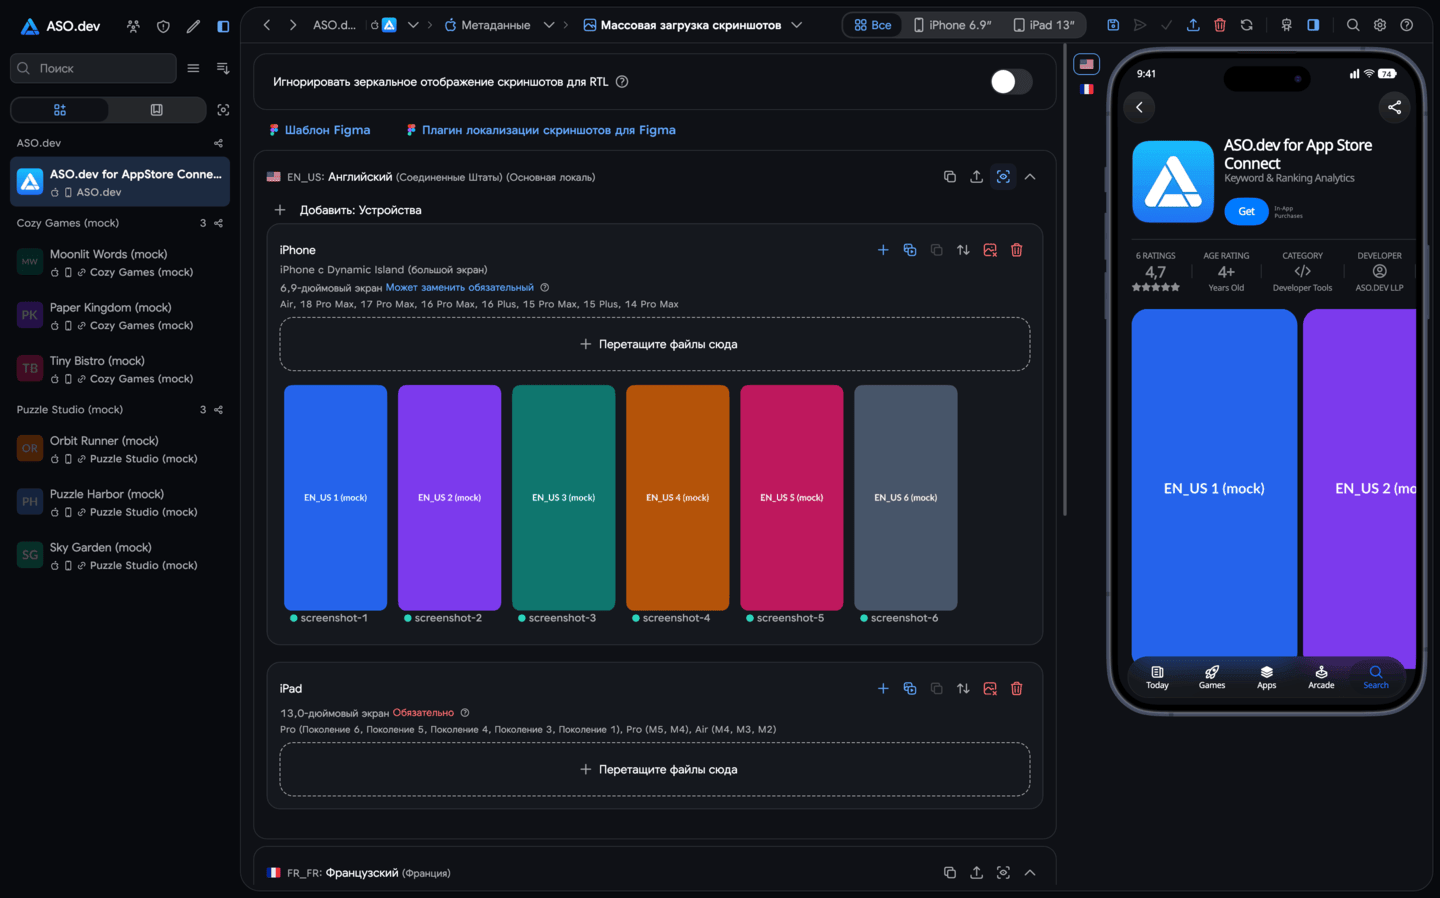The image size is (1440, 898).
Task: Open the help question mark in the top toolbar
Action: point(1407,25)
